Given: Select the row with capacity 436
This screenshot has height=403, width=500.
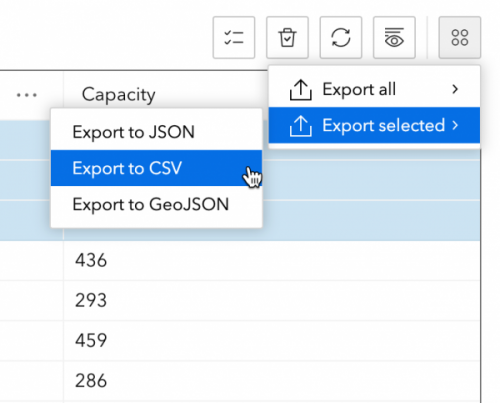Looking at the screenshot, I should pos(240,260).
